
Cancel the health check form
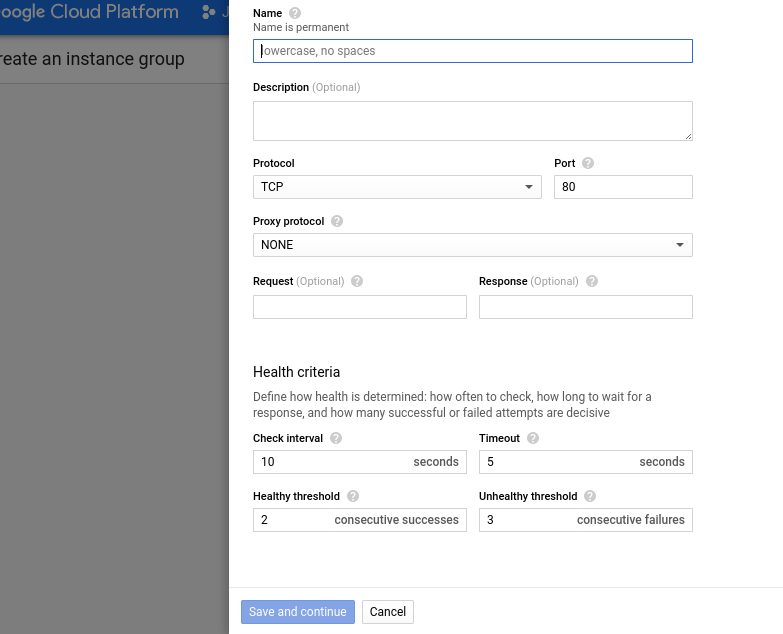[388, 612]
